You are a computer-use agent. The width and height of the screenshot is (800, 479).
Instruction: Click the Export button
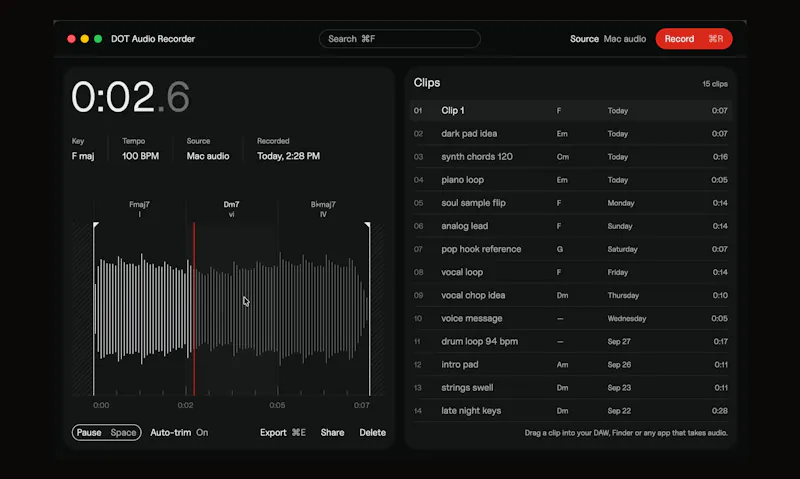(283, 433)
